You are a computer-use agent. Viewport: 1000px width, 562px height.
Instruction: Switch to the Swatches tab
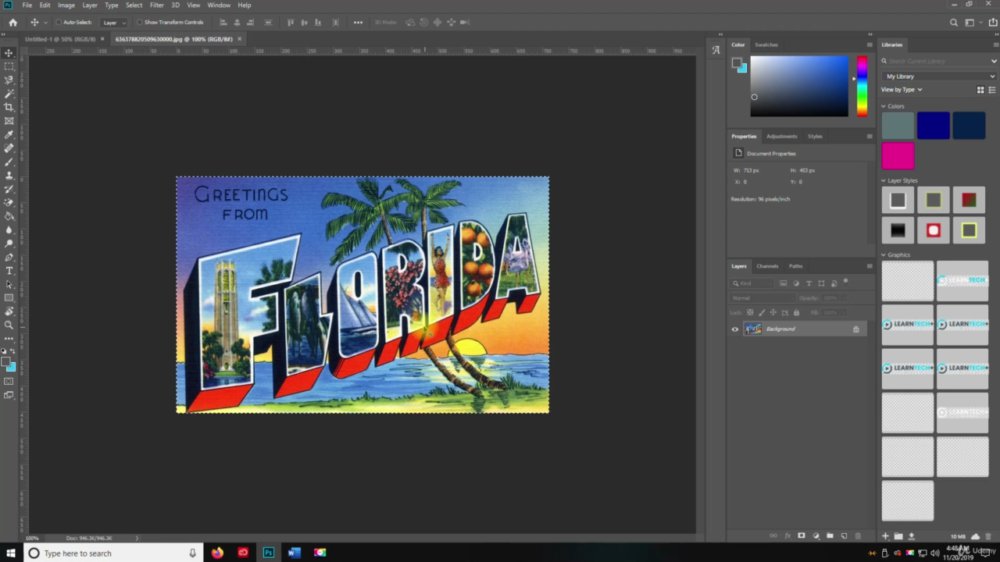click(x=766, y=45)
